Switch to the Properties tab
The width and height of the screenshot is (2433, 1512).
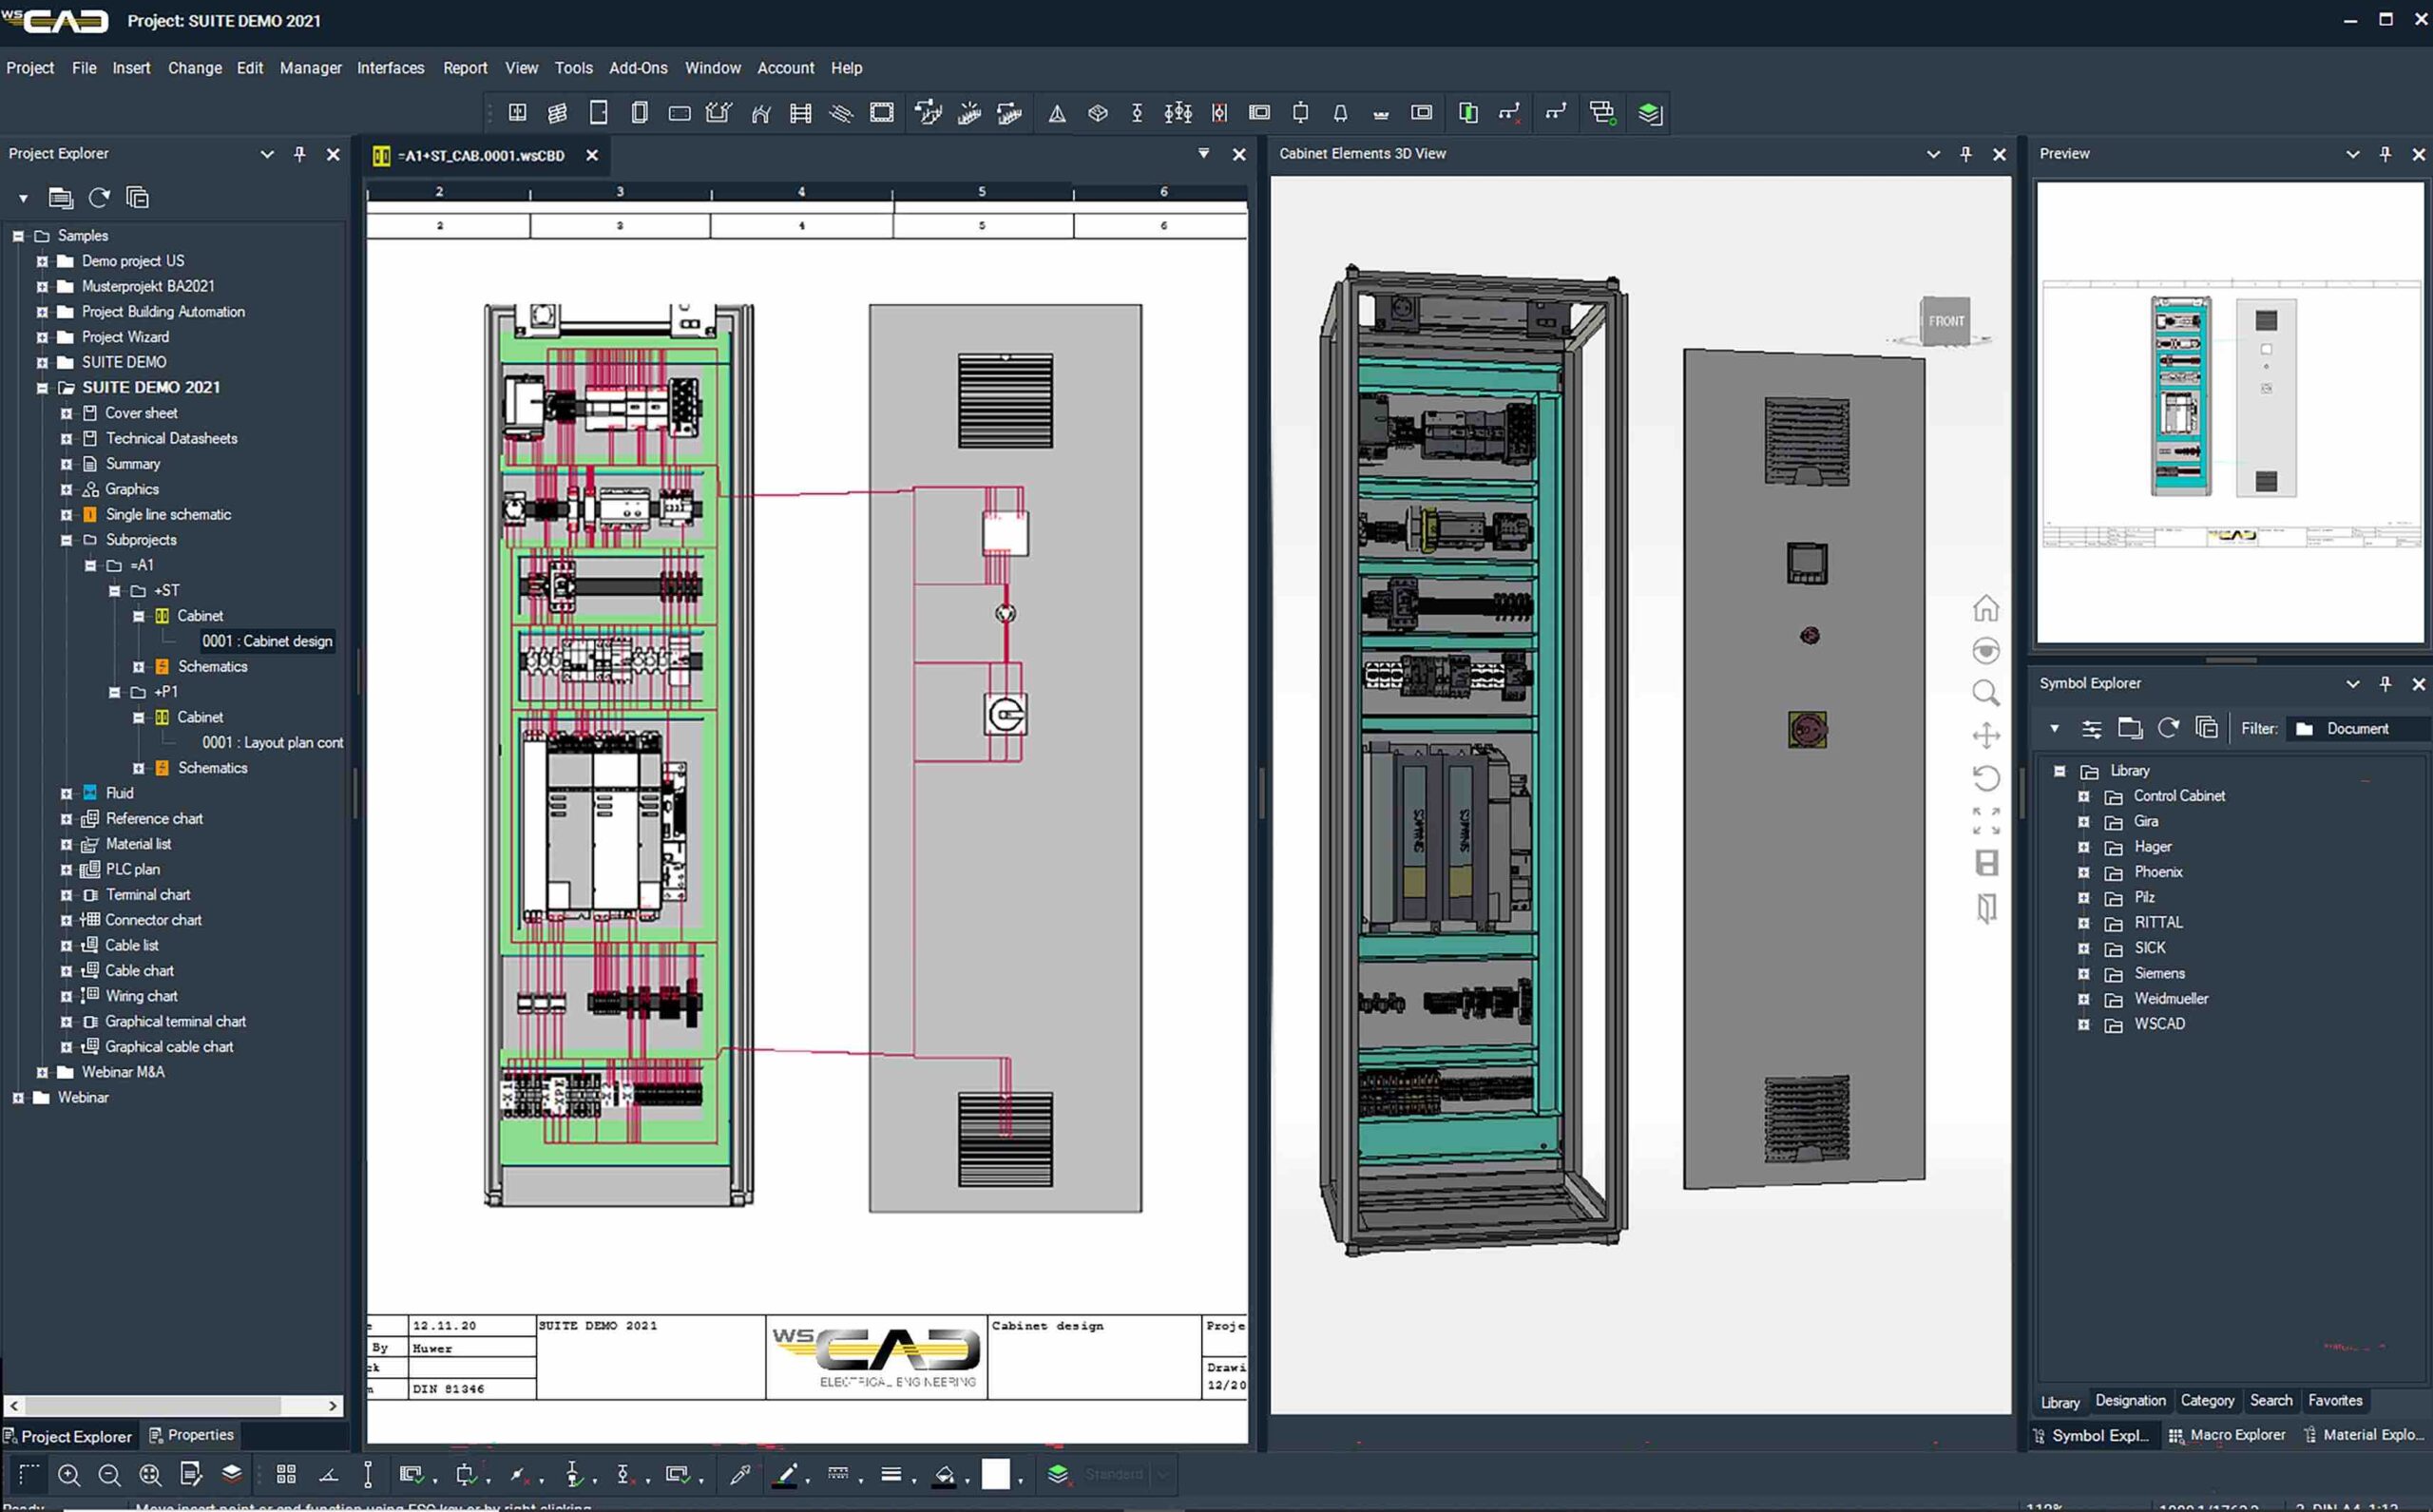[x=192, y=1435]
